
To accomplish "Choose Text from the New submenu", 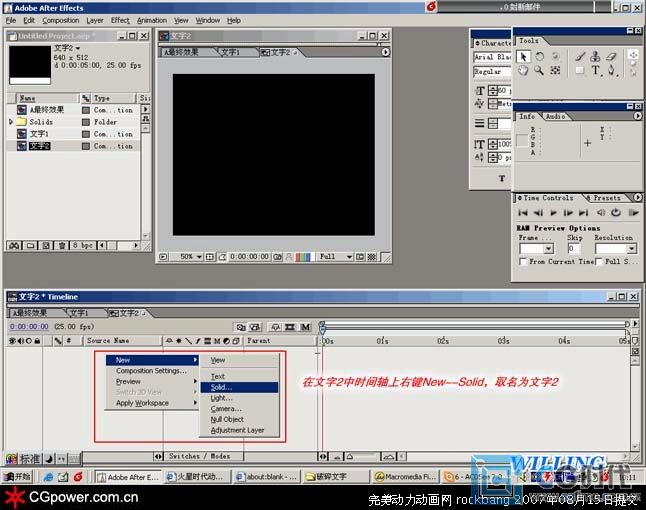I will pos(239,377).
